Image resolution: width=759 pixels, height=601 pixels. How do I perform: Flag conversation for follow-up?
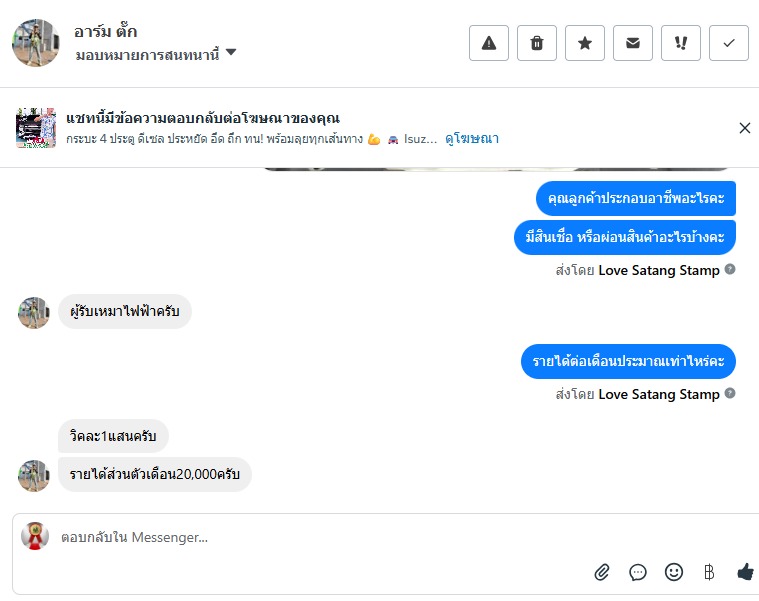click(681, 43)
